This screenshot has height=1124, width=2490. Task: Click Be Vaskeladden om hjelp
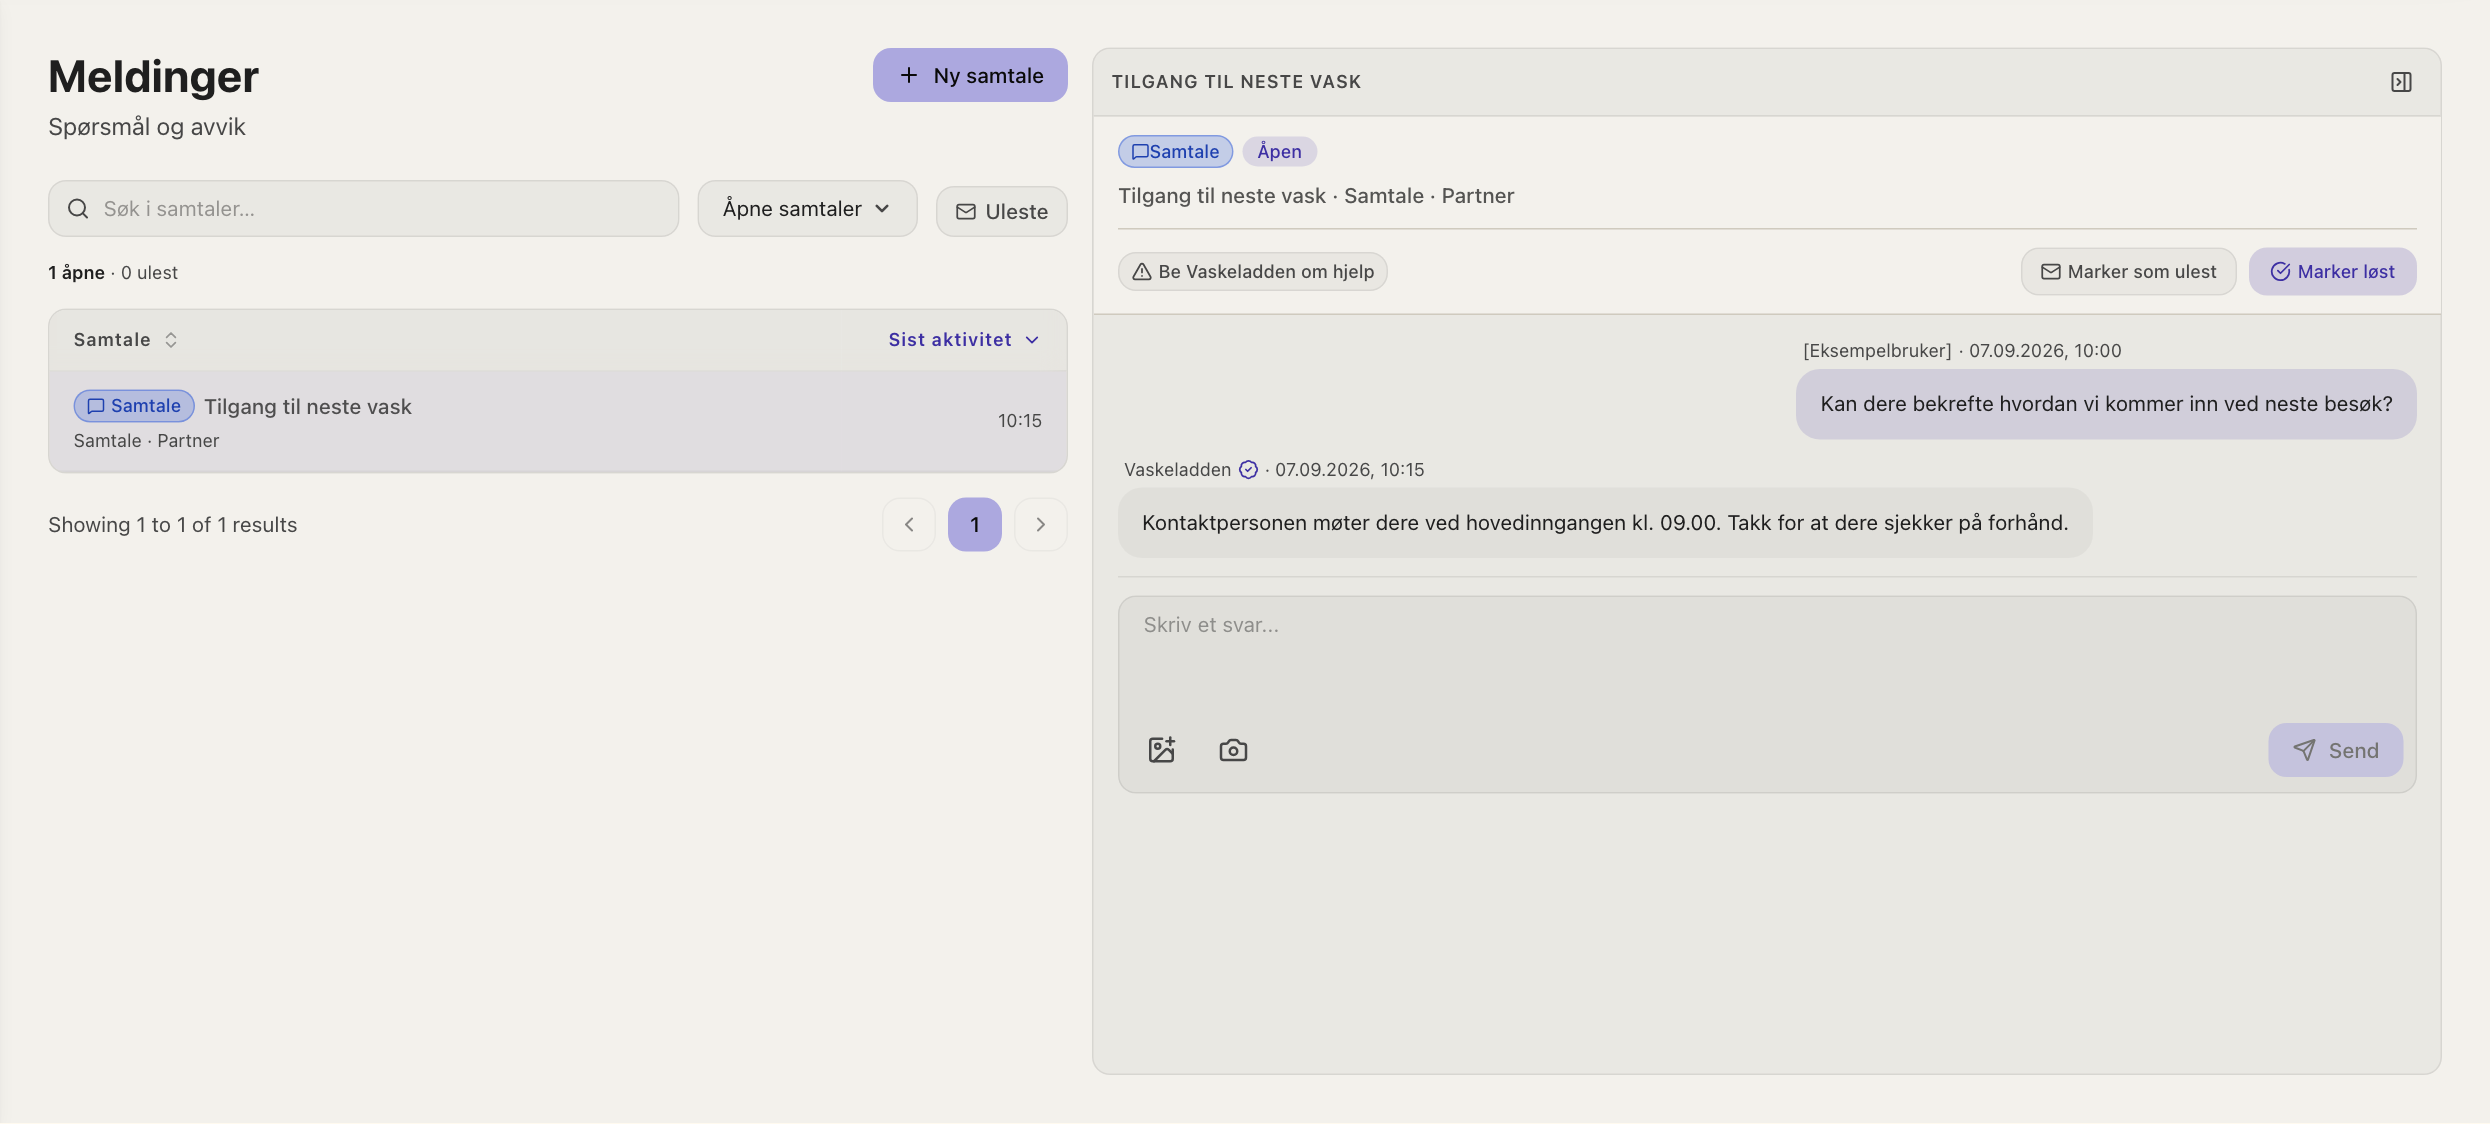(x=1252, y=272)
